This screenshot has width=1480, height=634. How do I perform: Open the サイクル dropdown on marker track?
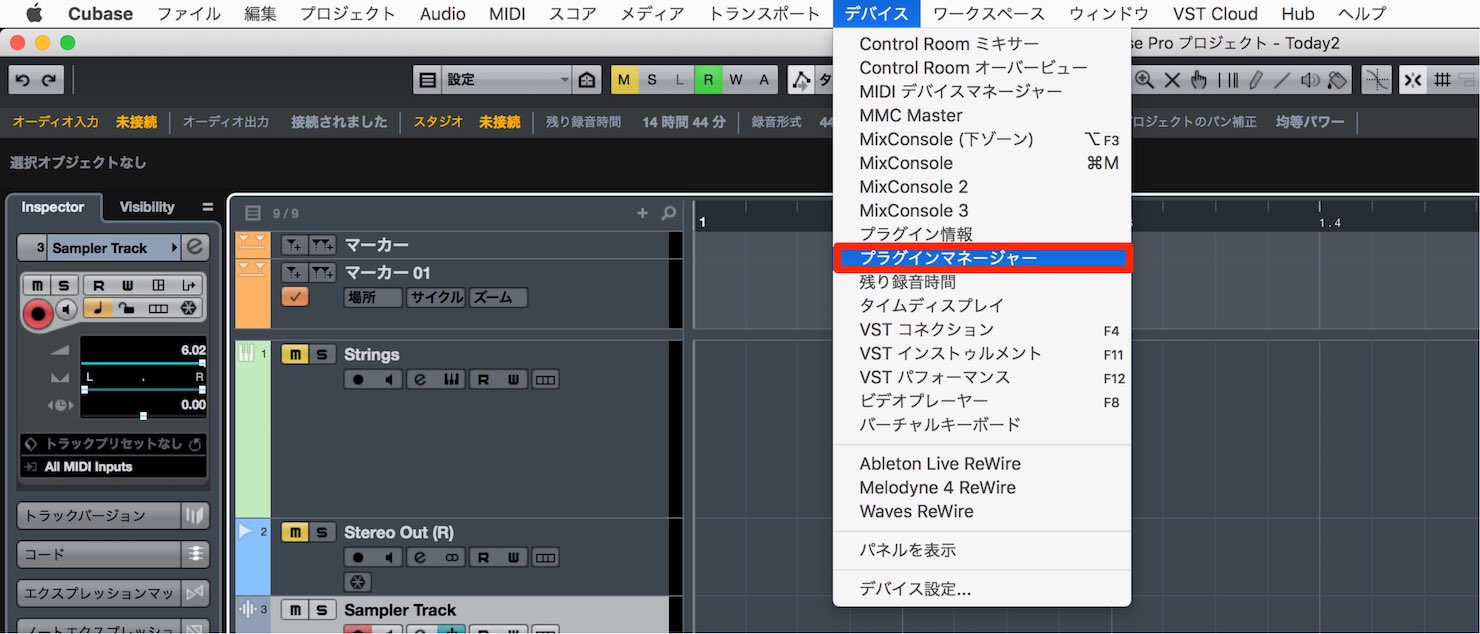pos(436,297)
